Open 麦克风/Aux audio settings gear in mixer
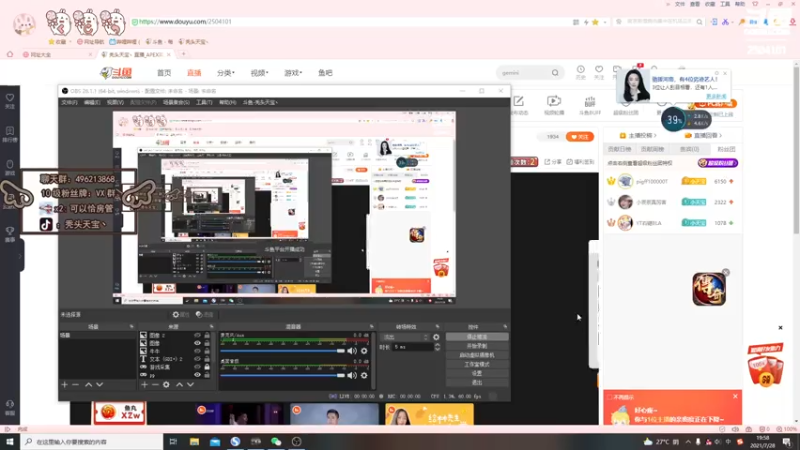Image resolution: width=800 pixels, height=450 pixels. [x=364, y=351]
